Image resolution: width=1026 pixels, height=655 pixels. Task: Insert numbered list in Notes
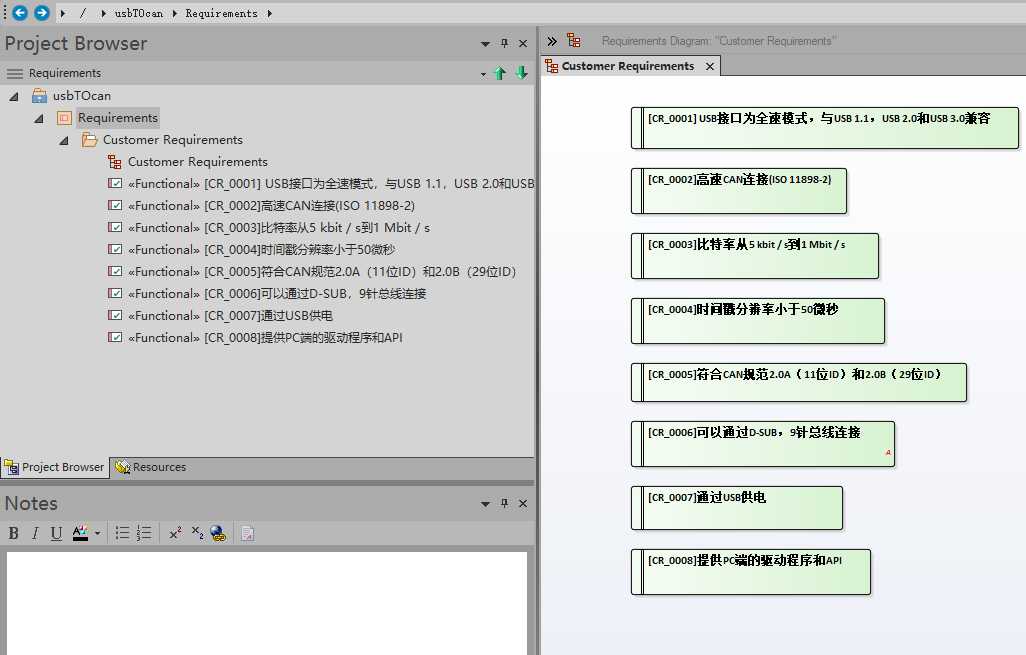pos(144,533)
